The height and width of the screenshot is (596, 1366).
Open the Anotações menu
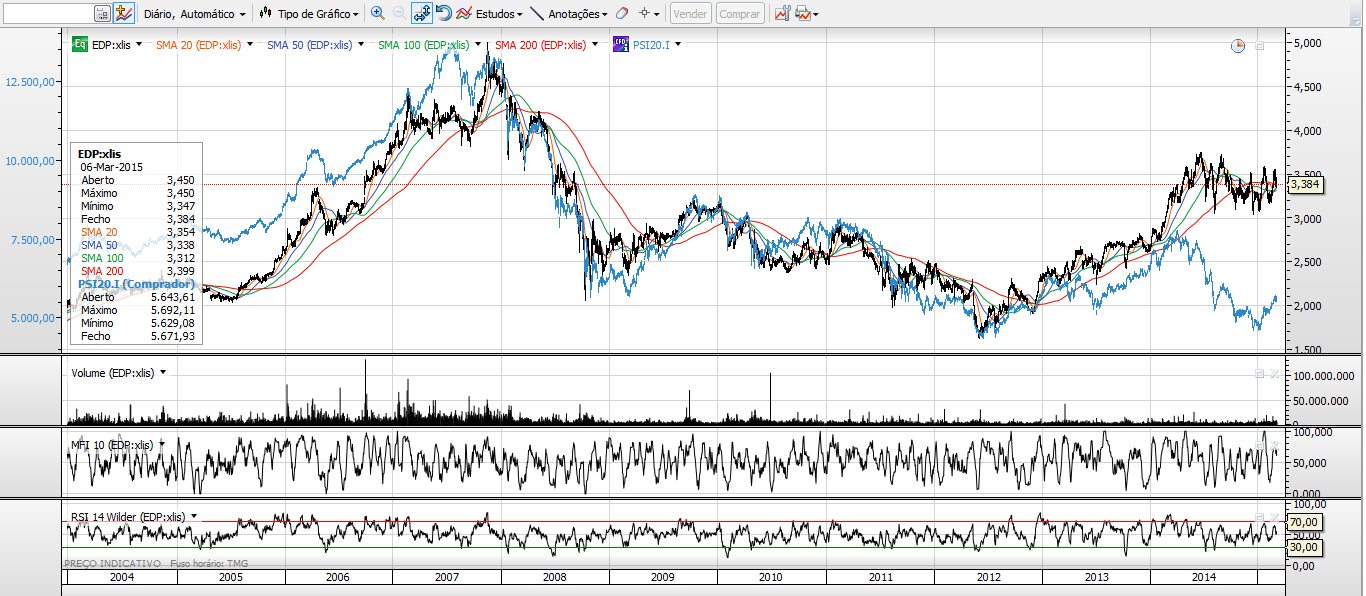click(x=568, y=14)
